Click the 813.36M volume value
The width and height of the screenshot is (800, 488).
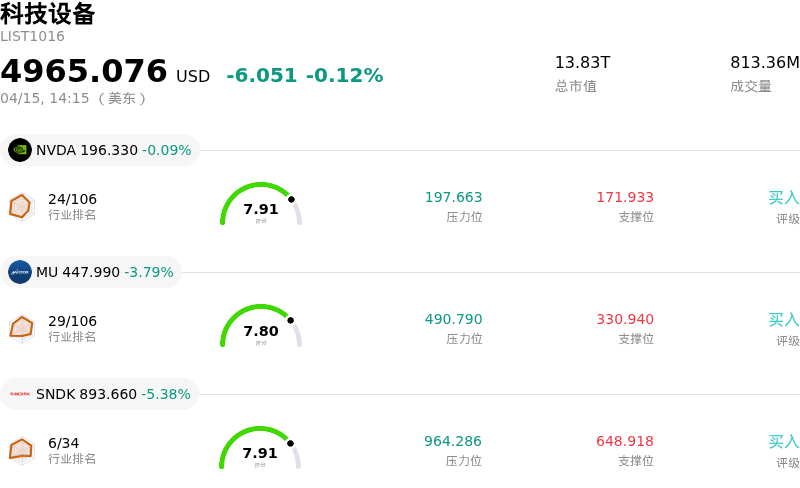(764, 63)
